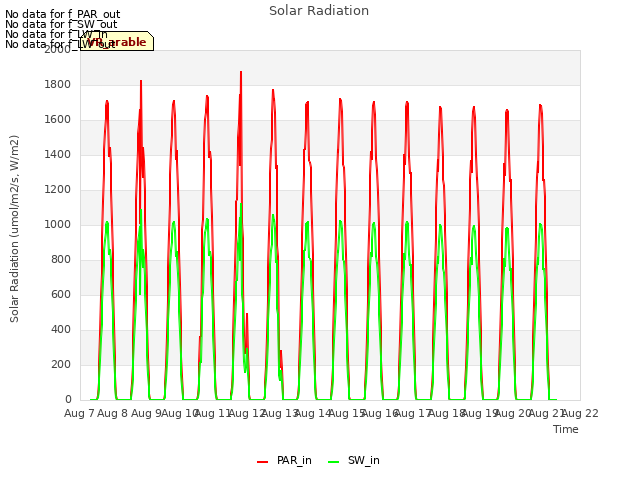Image resolution: width=640 pixels, height=480 pixels.
Task: Click the 1200 y-axis tick label
Action: [58, 189]
